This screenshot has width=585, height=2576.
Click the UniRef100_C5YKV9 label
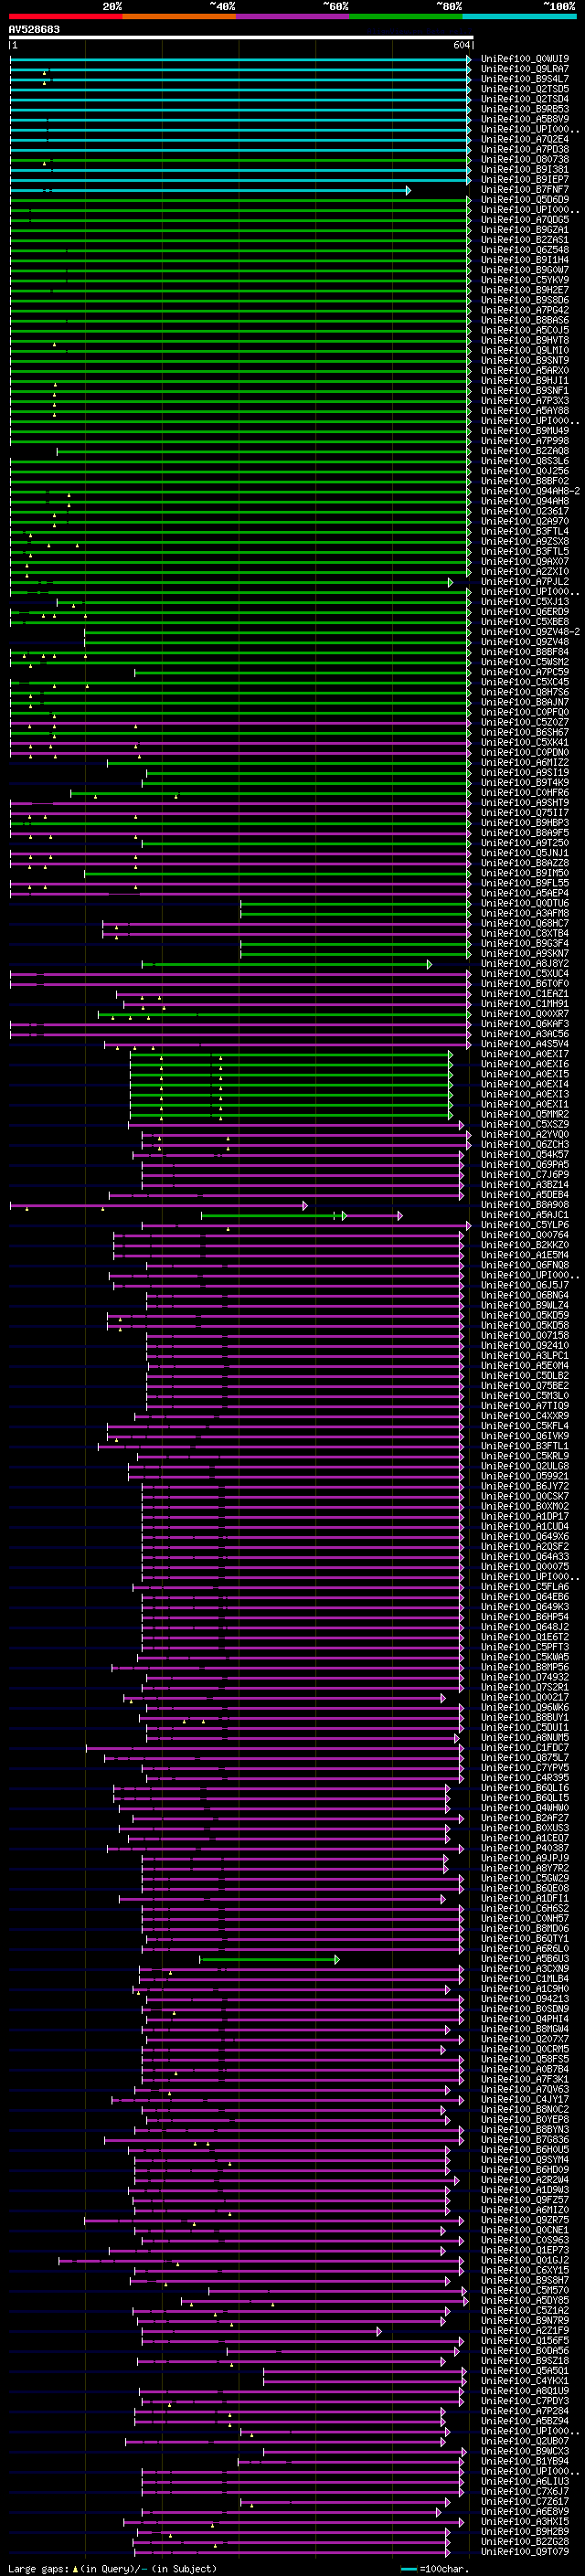tap(525, 280)
